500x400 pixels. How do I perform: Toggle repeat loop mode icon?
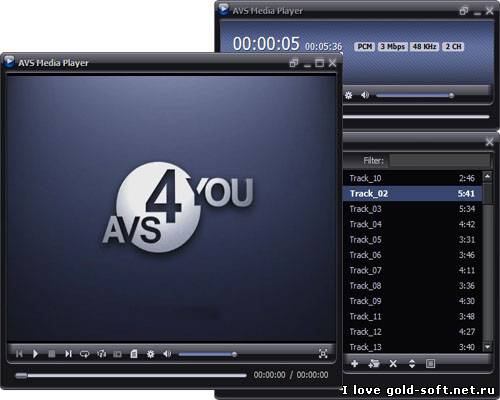coord(85,354)
